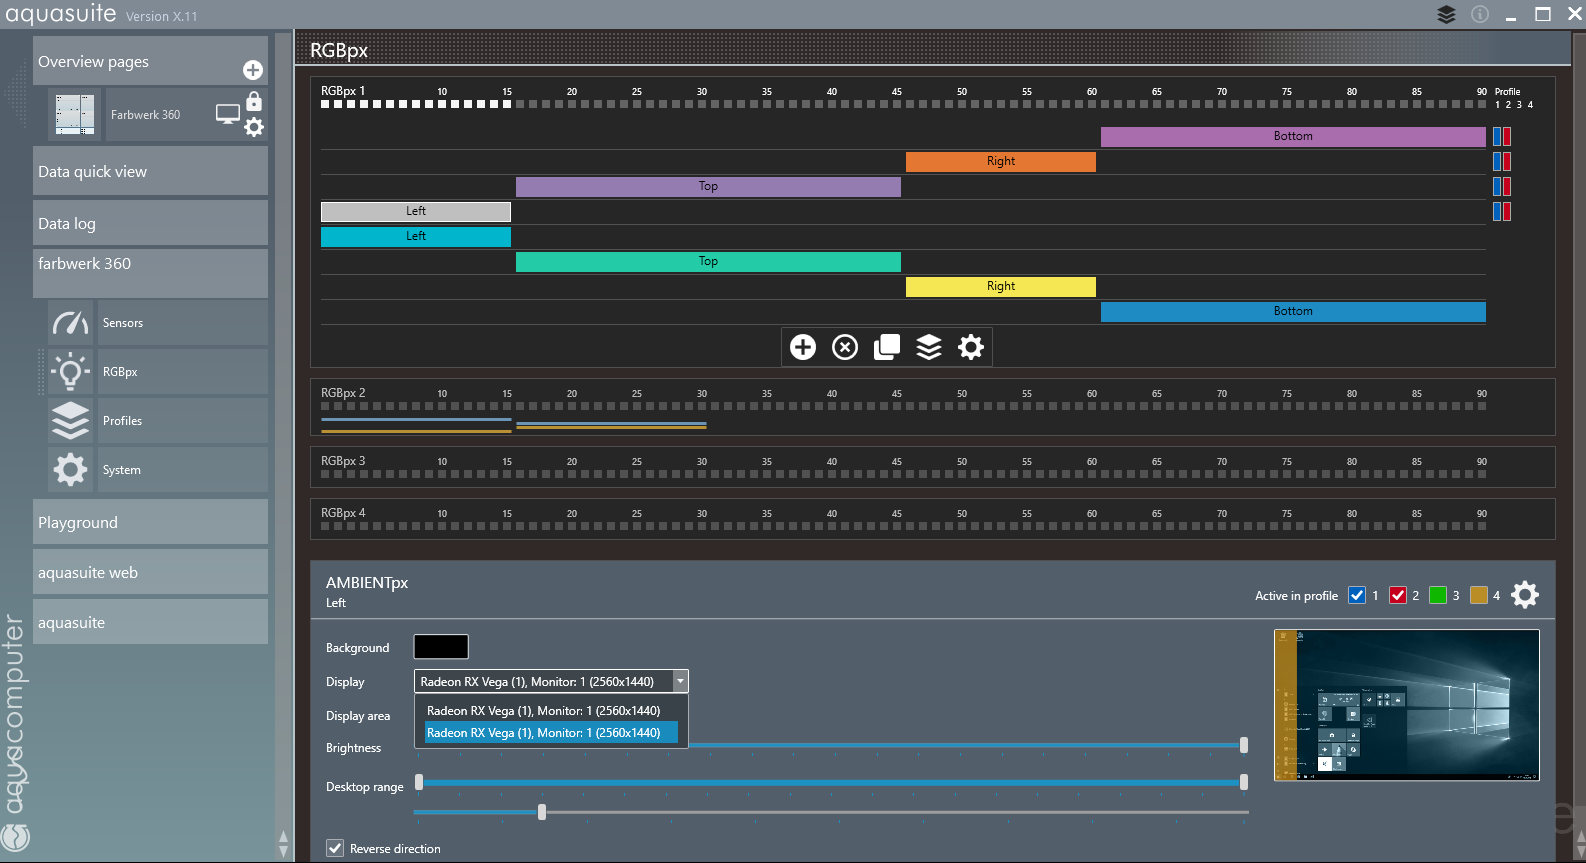The image size is (1586, 863).
Task: Open the aquasuite web section
Action: (x=150, y=573)
